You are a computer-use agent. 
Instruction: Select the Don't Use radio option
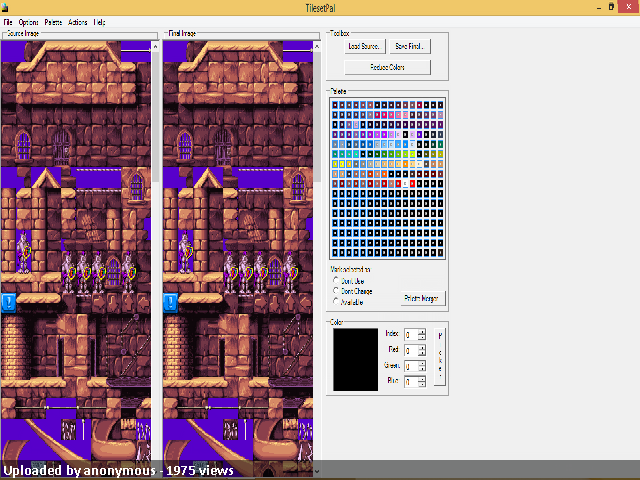point(336,280)
